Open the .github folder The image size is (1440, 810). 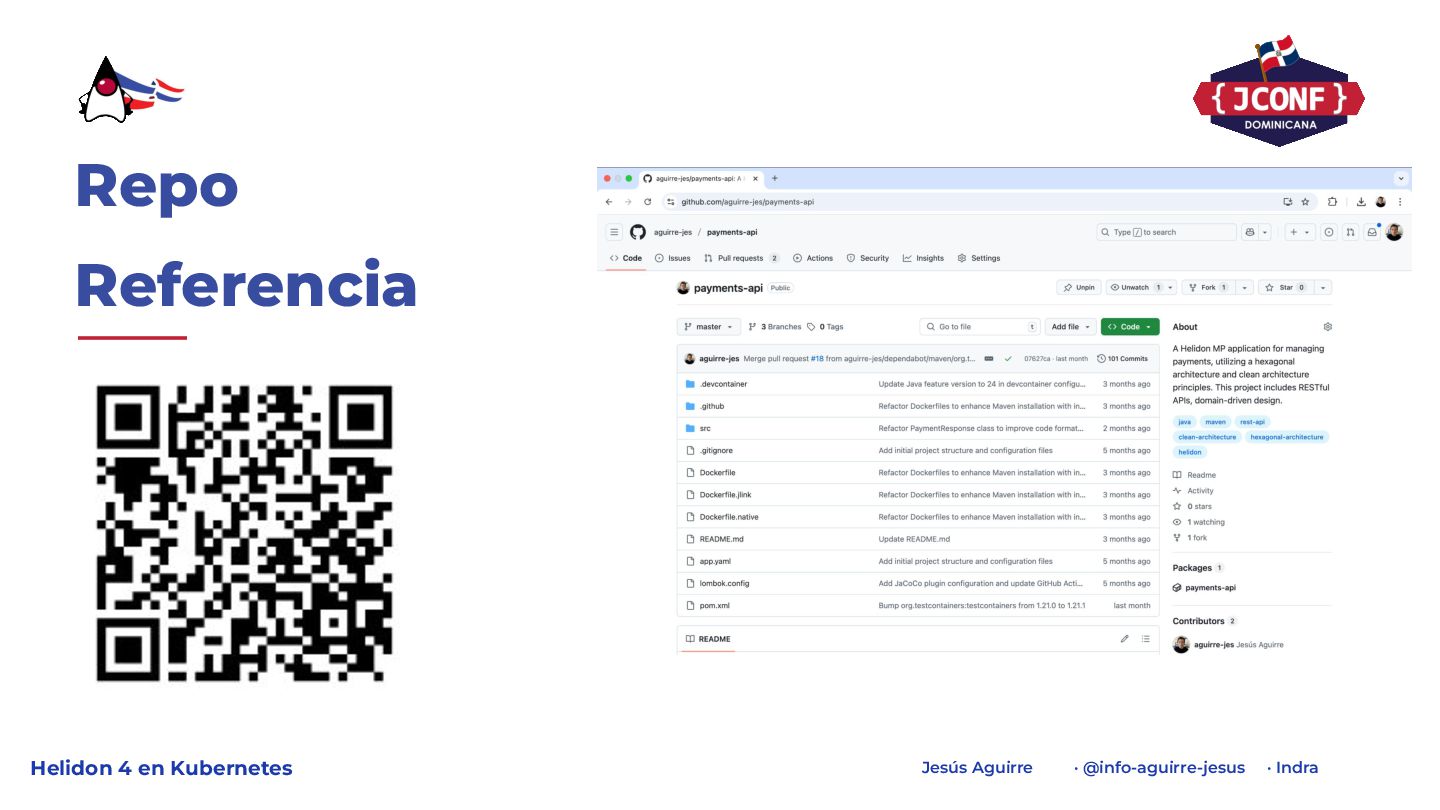click(x=712, y=406)
